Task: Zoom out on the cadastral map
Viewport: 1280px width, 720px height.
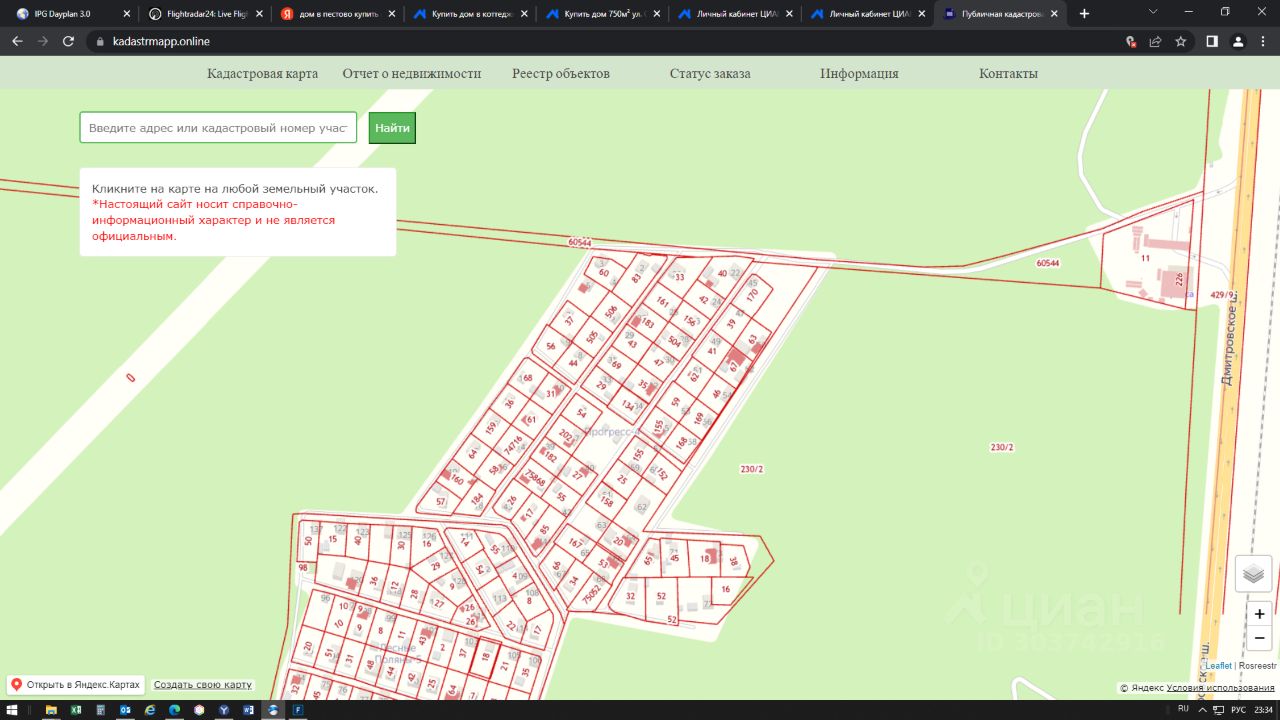Action: click(1259, 637)
